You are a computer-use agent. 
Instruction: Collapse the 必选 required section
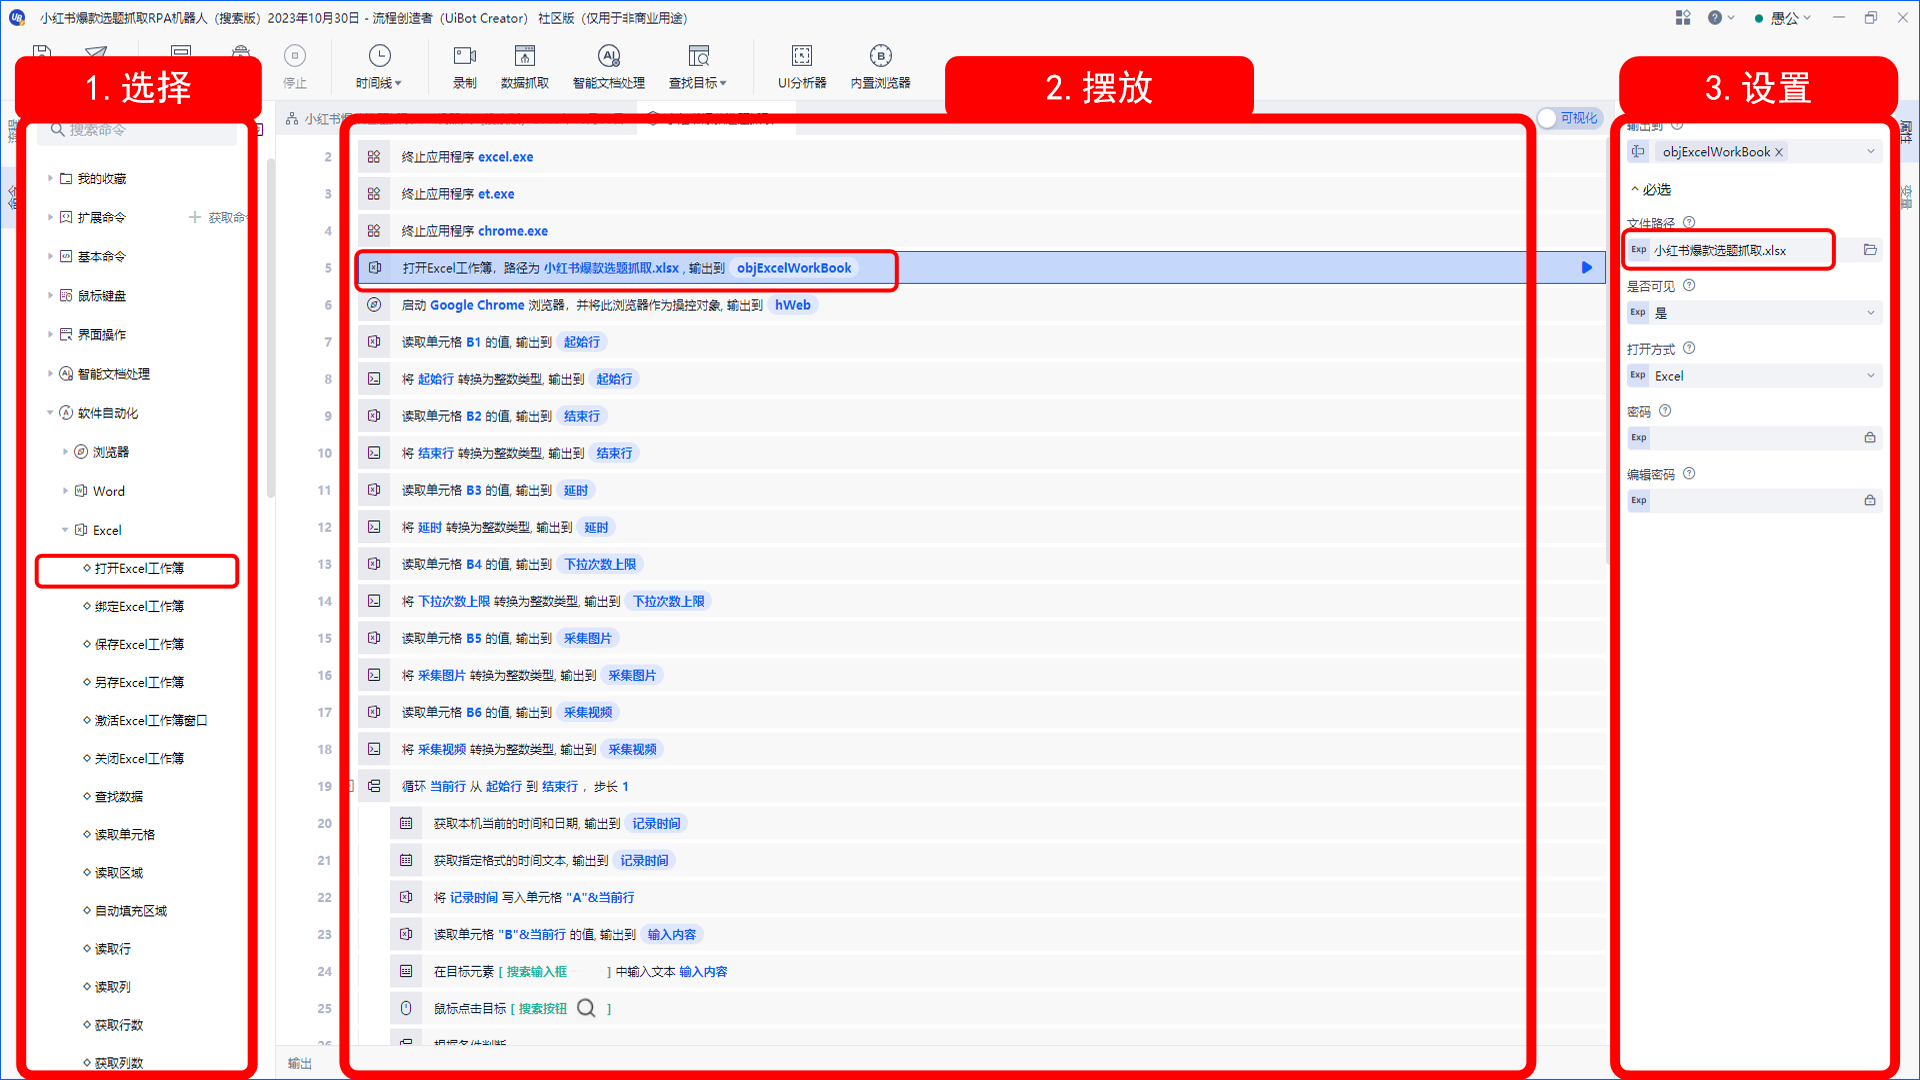tap(1650, 190)
